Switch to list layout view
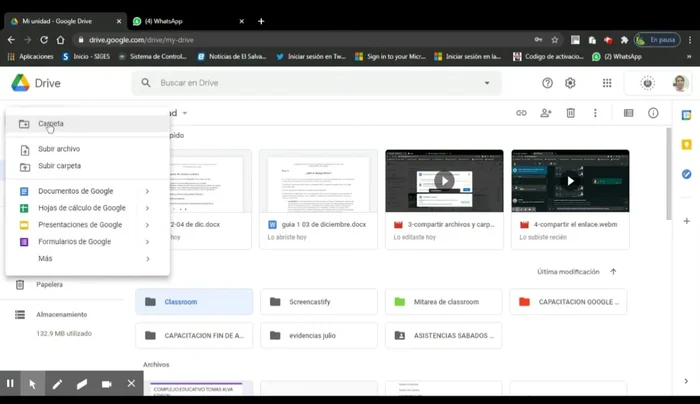700x404 pixels. click(628, 113)
